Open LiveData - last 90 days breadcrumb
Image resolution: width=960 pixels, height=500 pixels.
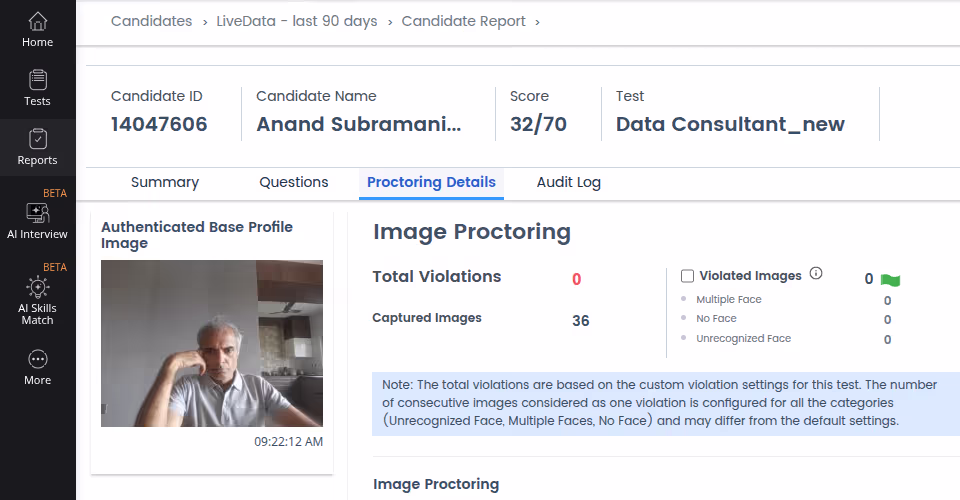click(297, 21)
